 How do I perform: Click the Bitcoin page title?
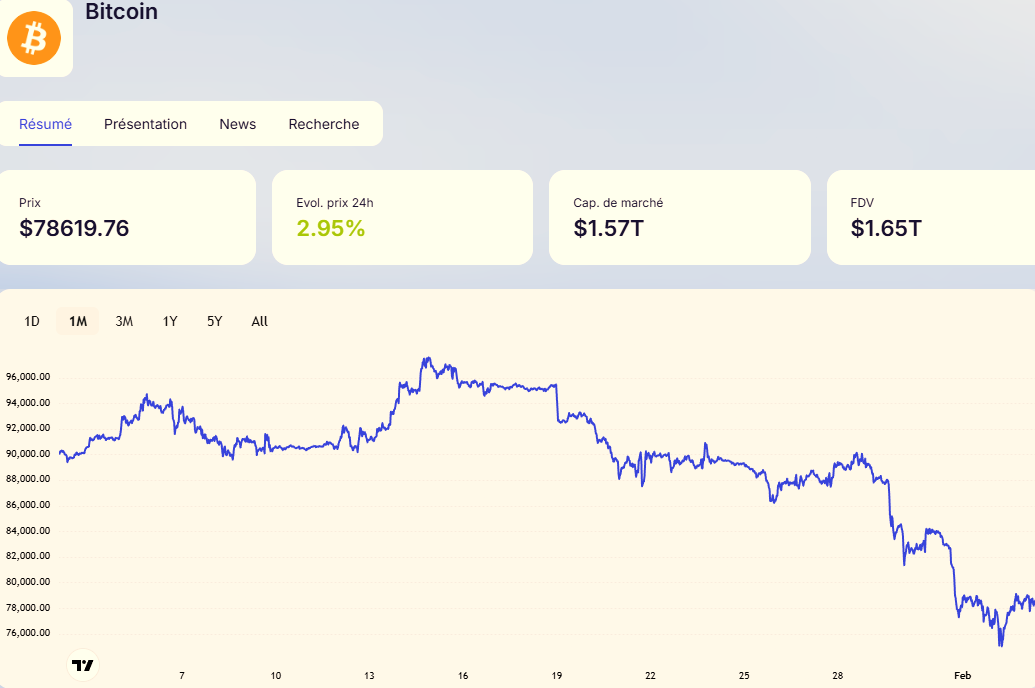[121, 12]
